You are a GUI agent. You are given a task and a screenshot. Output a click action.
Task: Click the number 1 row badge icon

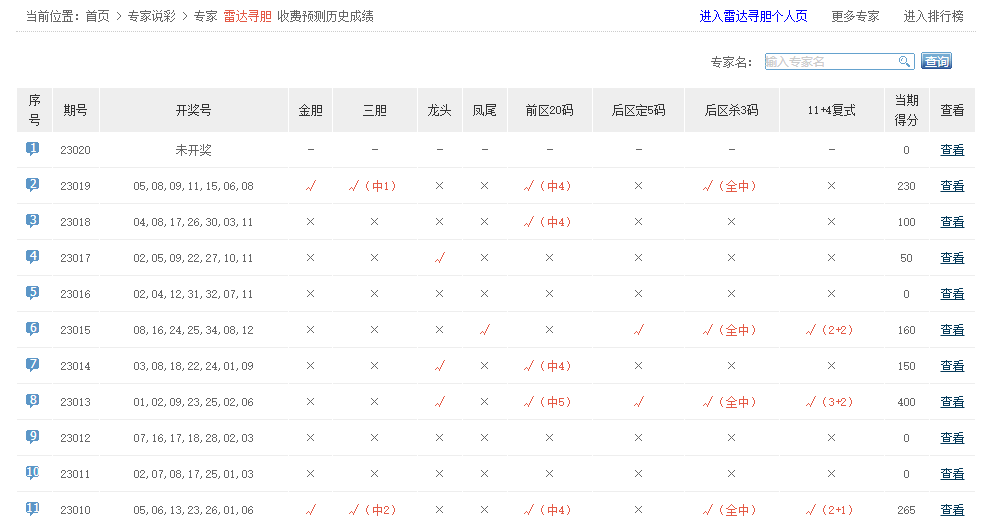33,149
